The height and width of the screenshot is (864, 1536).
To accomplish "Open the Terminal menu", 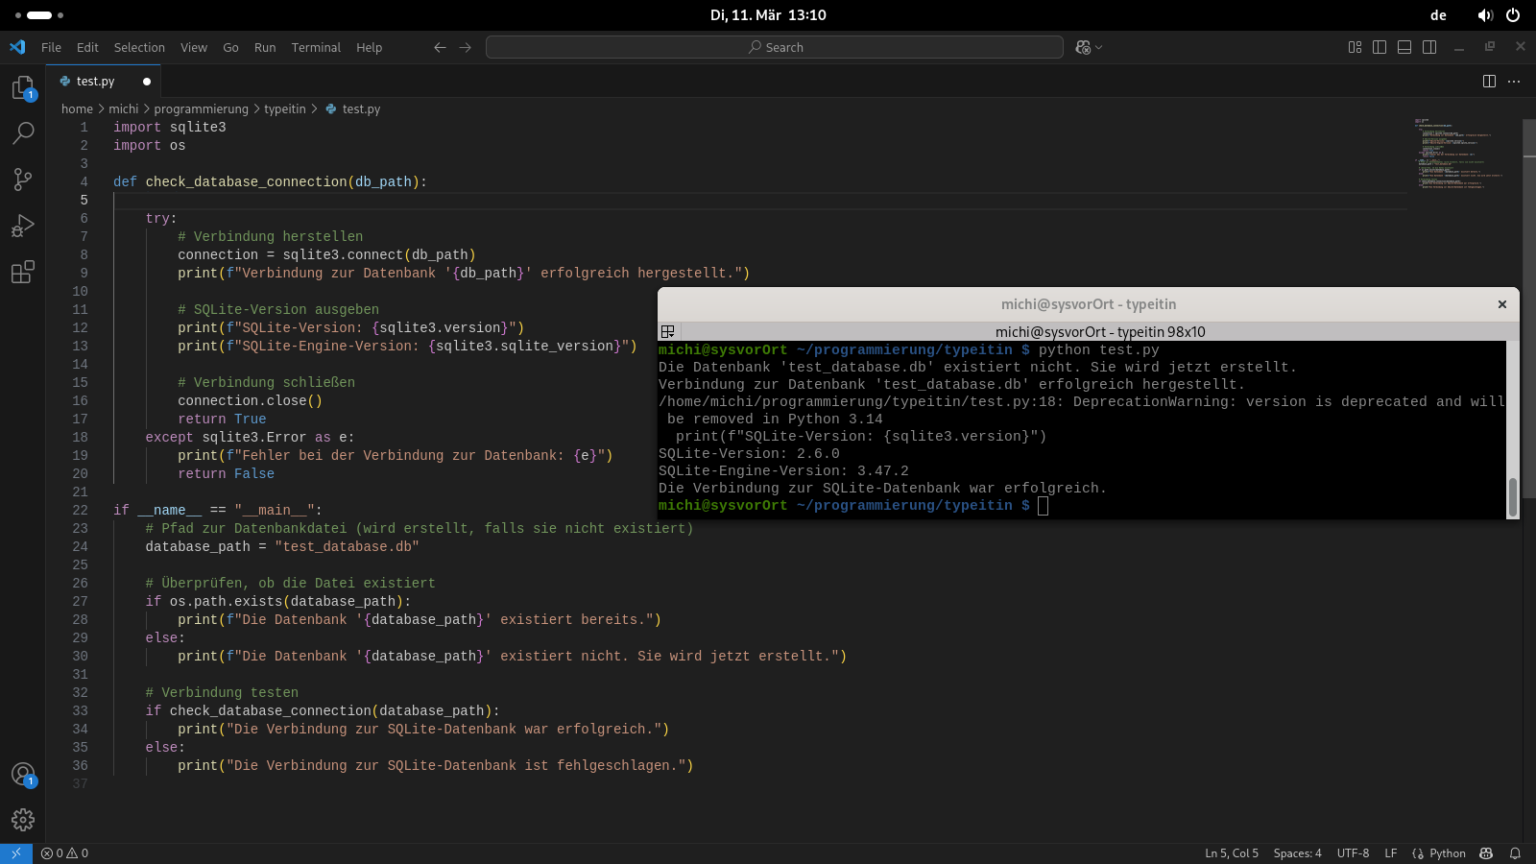I will (x=316, y=47).
